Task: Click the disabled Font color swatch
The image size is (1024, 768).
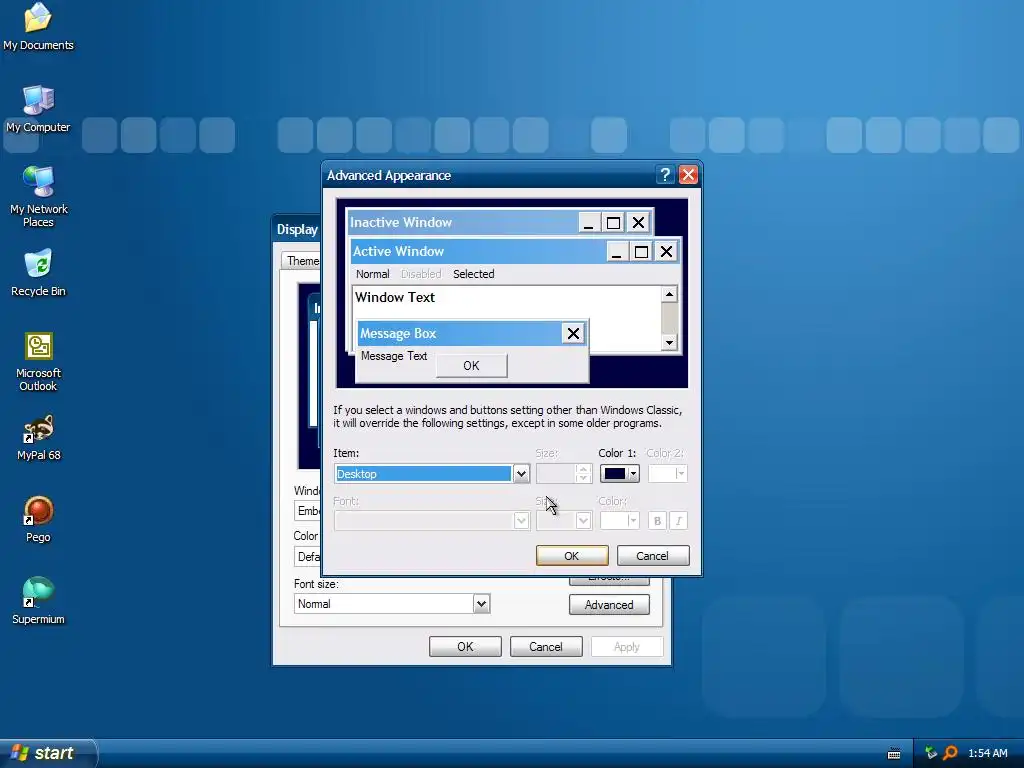Action: (619, 520)
